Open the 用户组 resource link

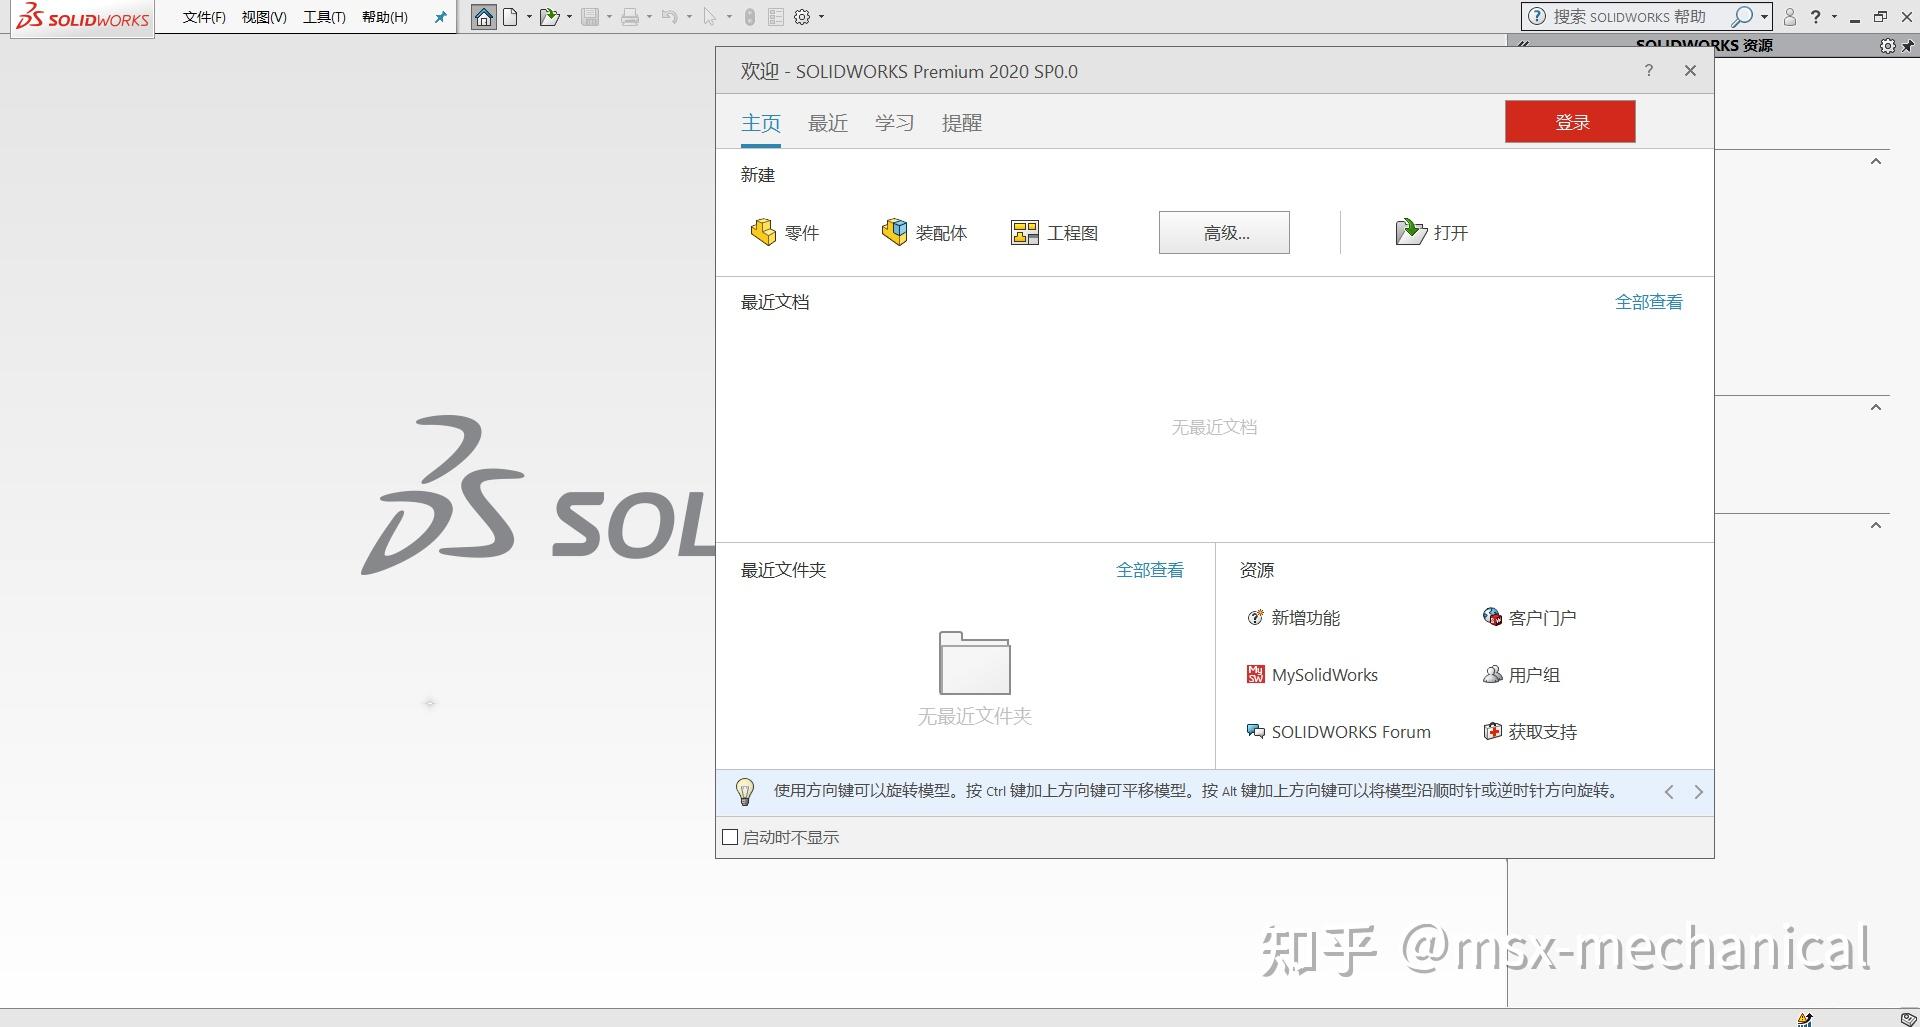[1521, 675]
